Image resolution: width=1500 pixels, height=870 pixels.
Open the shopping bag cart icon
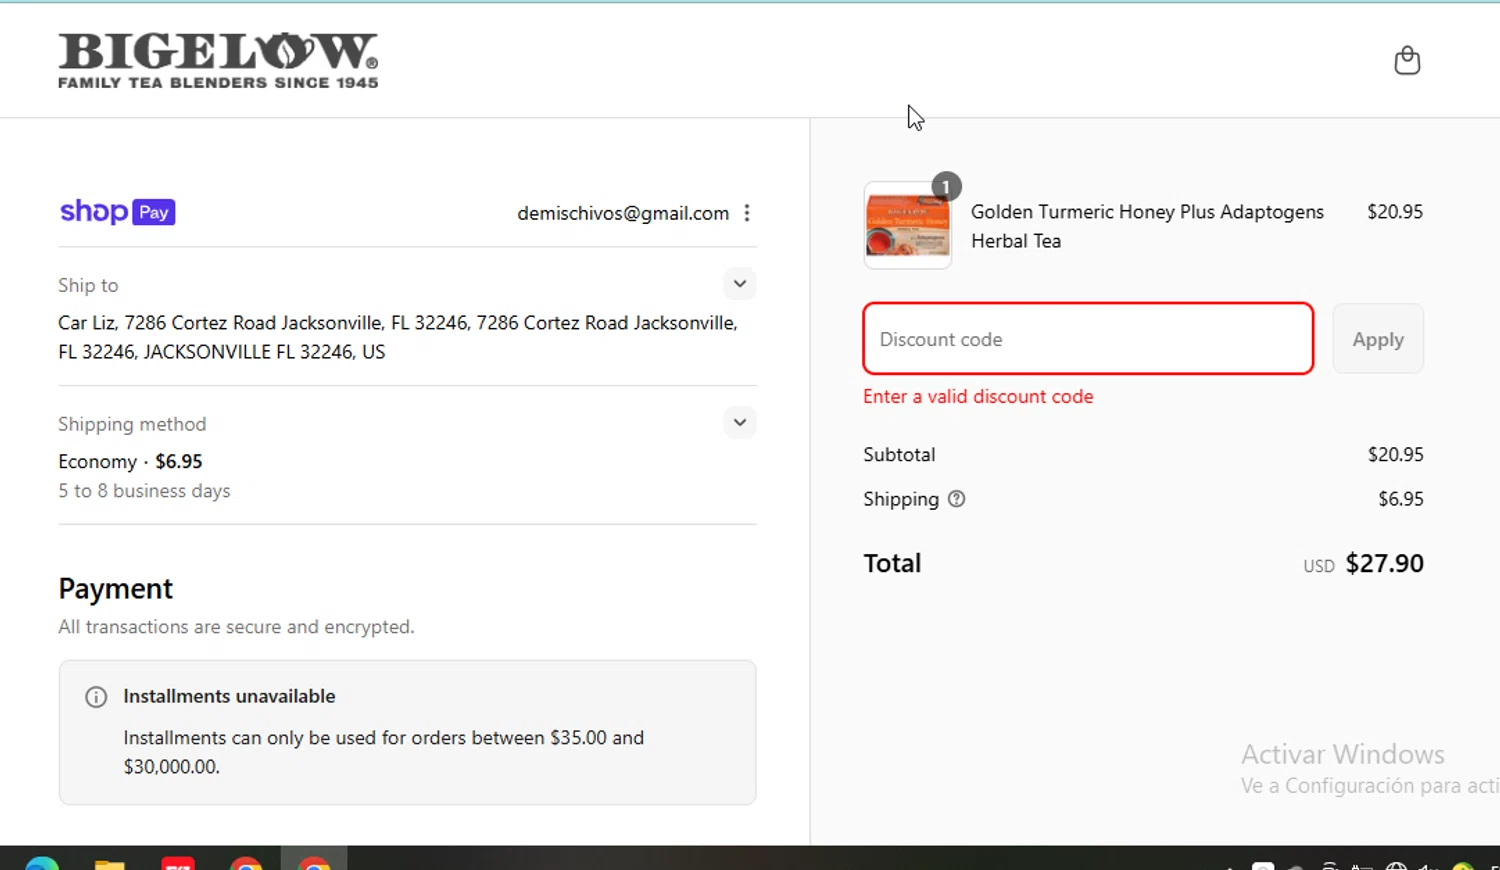coord(1407,61)
